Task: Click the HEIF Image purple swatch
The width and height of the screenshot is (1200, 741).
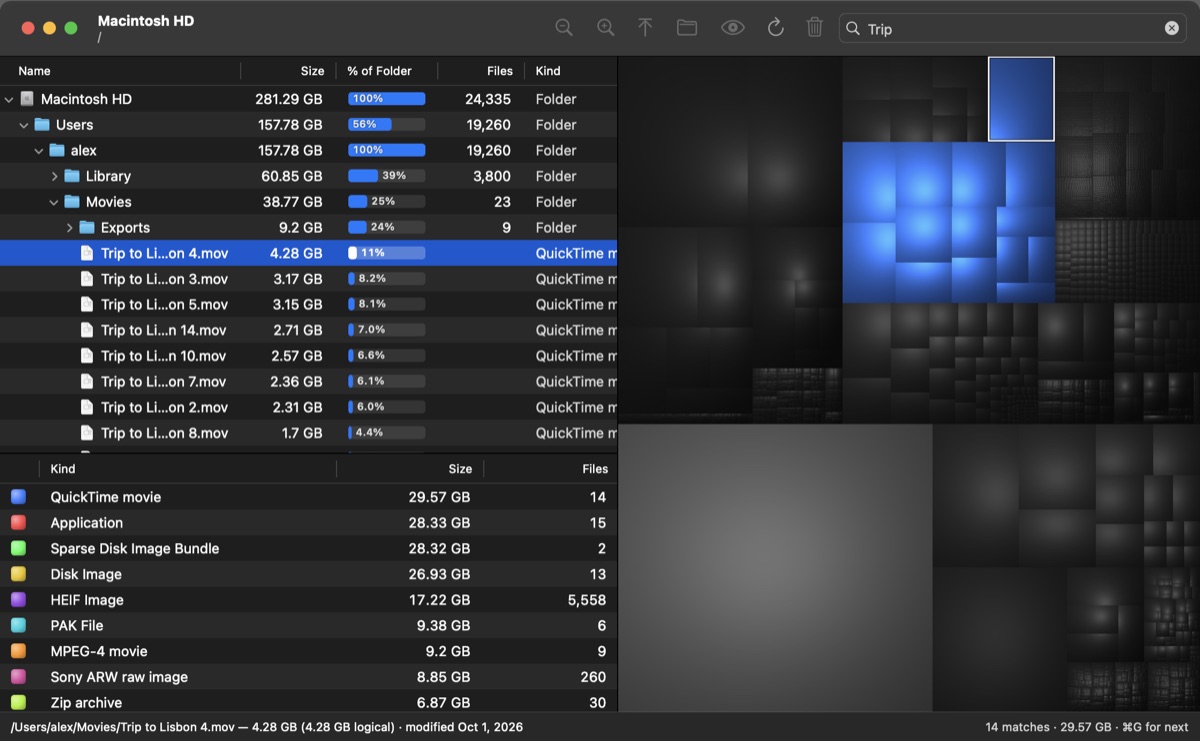Action: (x=18, y=600)
